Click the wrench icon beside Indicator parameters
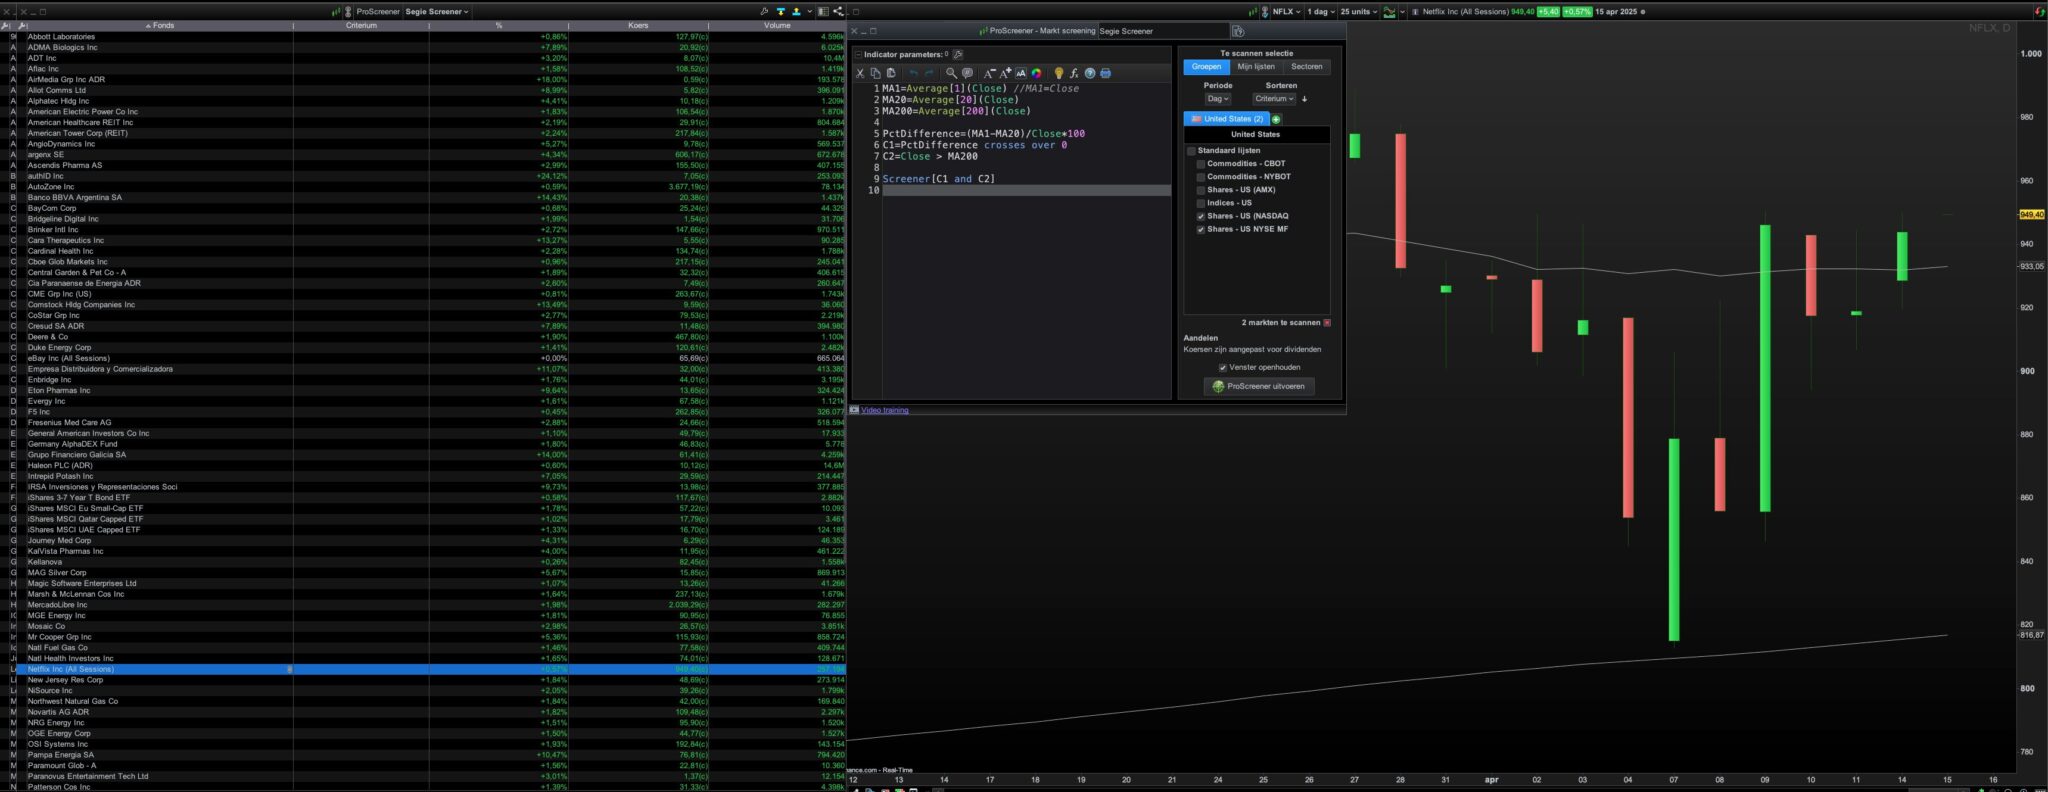 click(x=957, y=55)
